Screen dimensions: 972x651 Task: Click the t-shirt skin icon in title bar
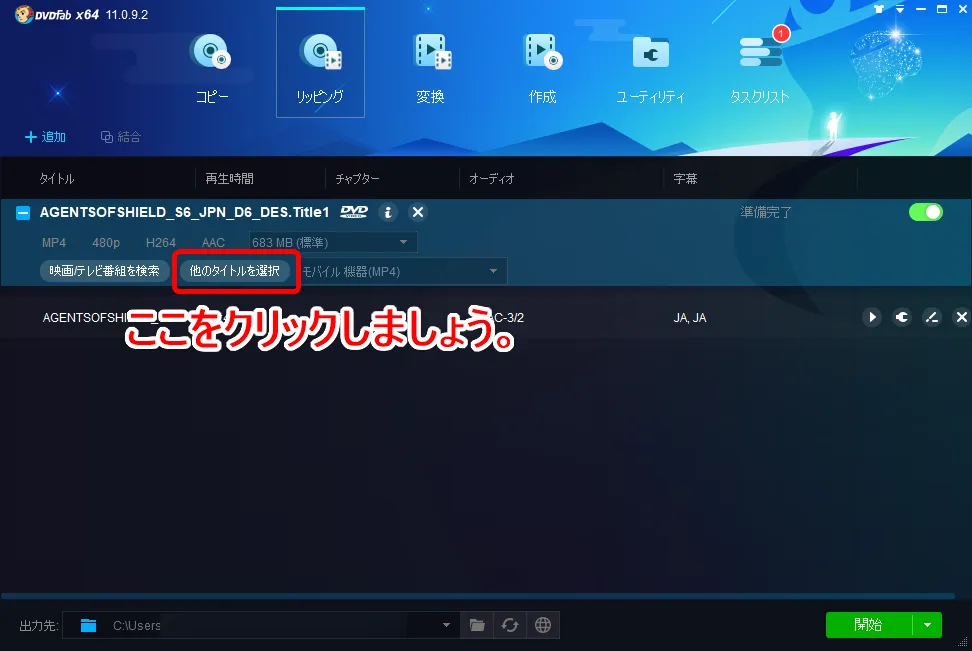tap(878, 9)
